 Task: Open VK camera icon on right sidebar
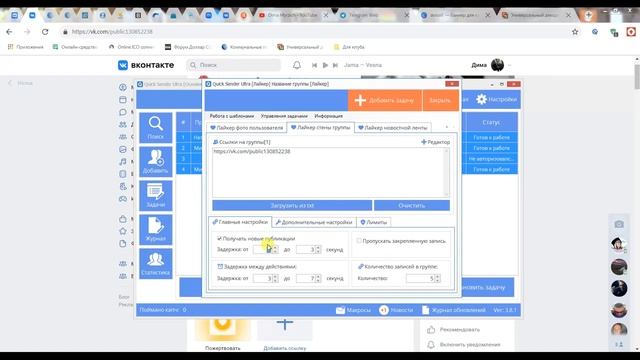(x=619, y=224)
